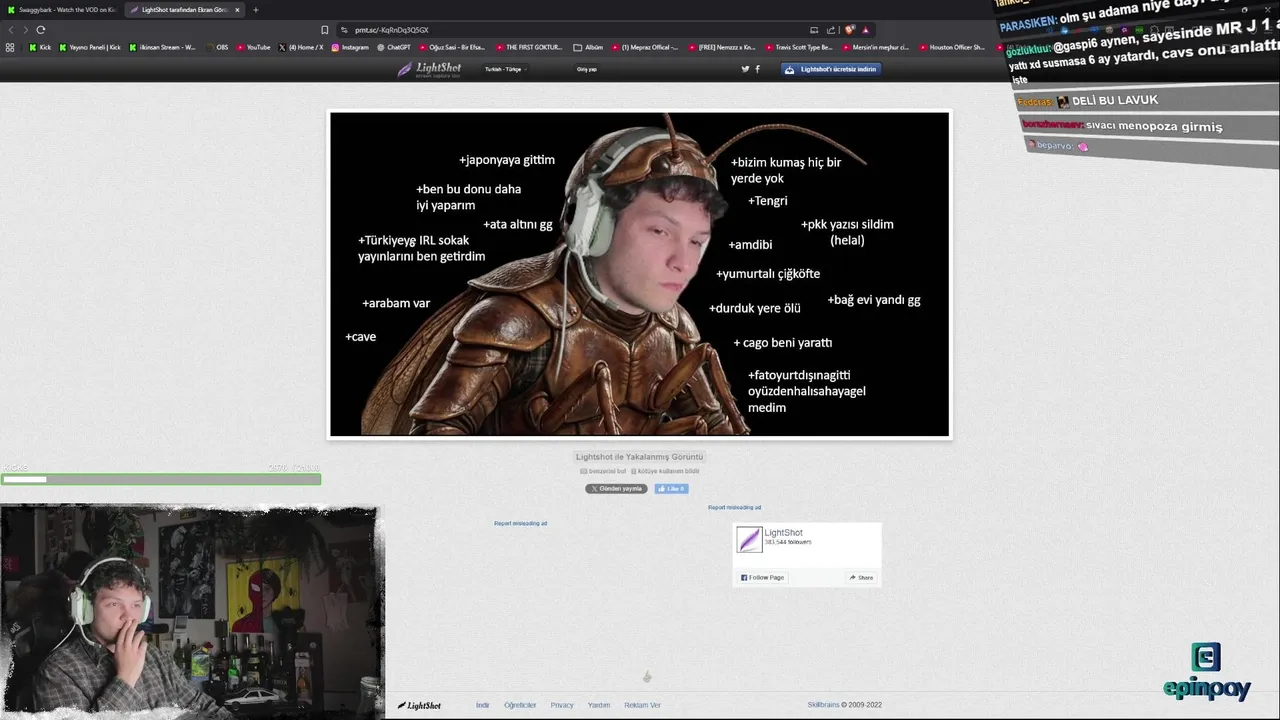The image size is (1280, 720).
Task: Click the Facebook Like button
Action: pyautogui.click(x=671, y=488)
